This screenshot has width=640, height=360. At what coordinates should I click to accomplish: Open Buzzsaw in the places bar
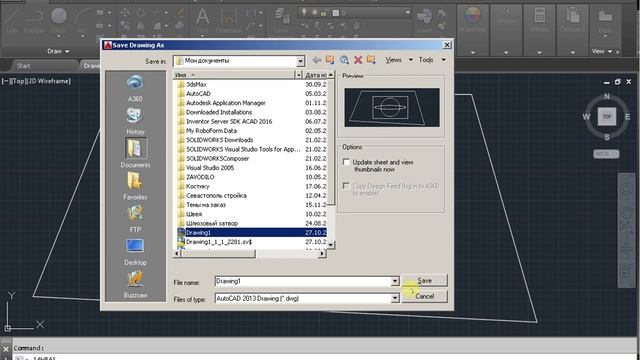[135, 284]
